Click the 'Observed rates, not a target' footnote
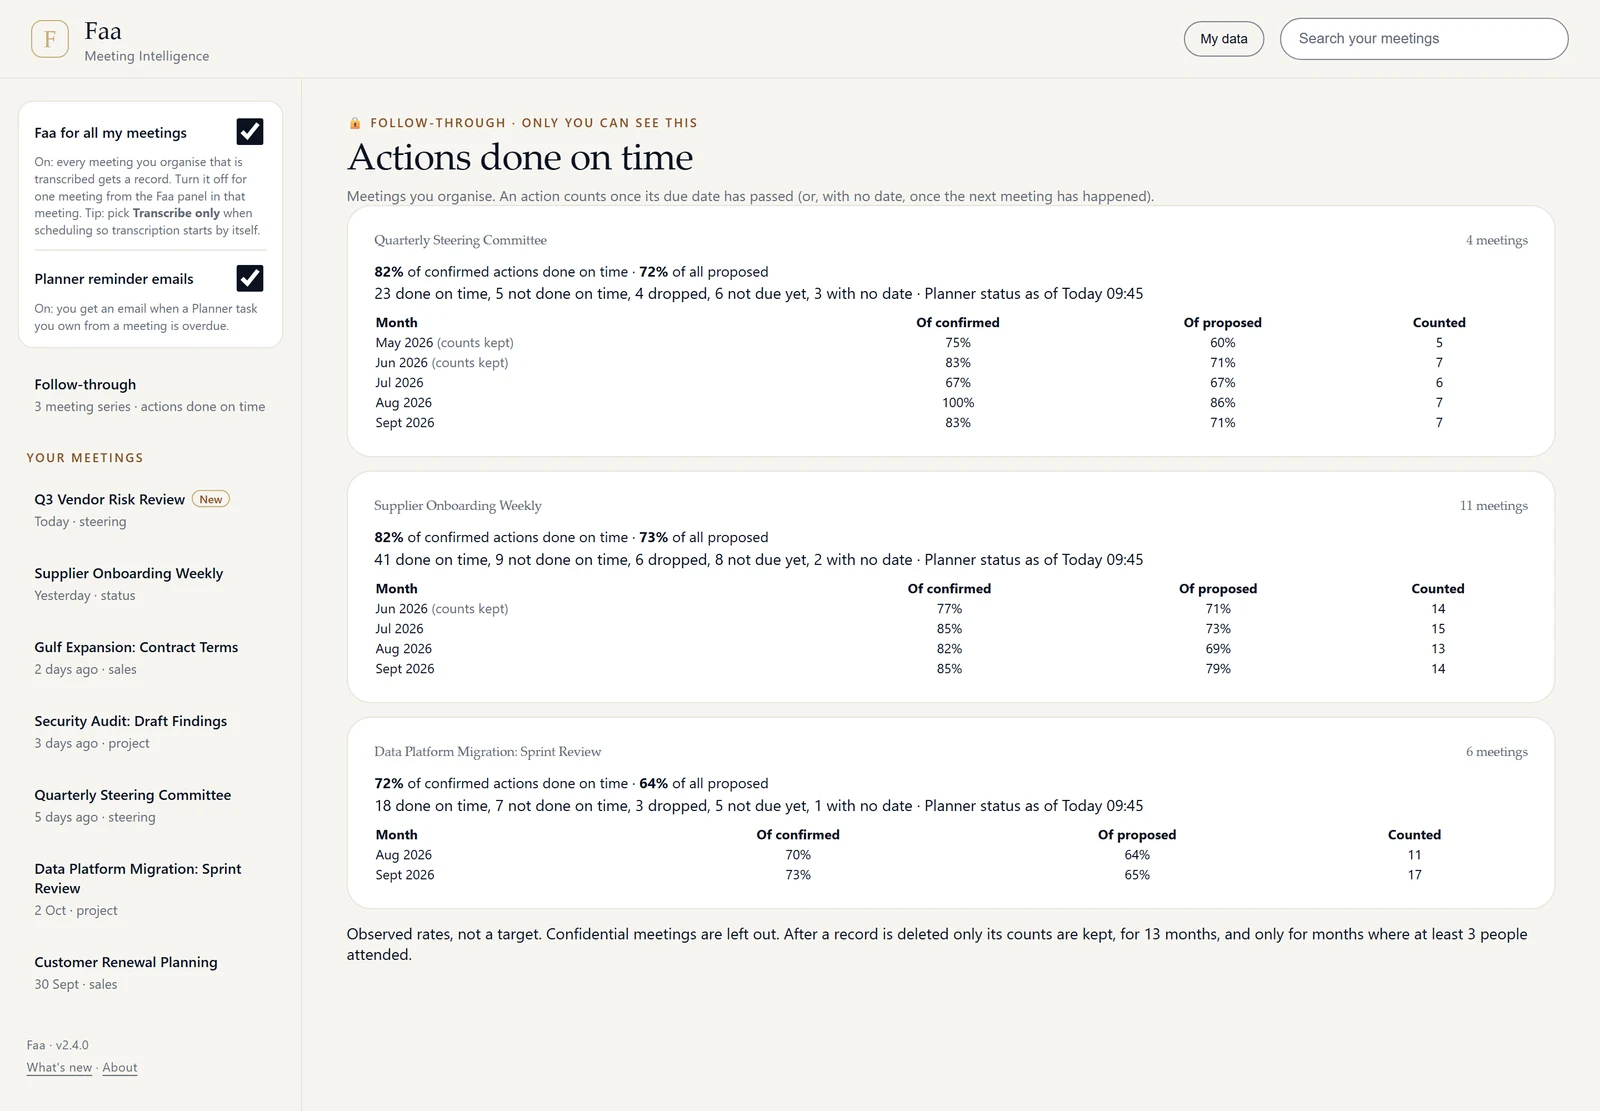Screen dimensions: 1600x1111 [937, 944]
